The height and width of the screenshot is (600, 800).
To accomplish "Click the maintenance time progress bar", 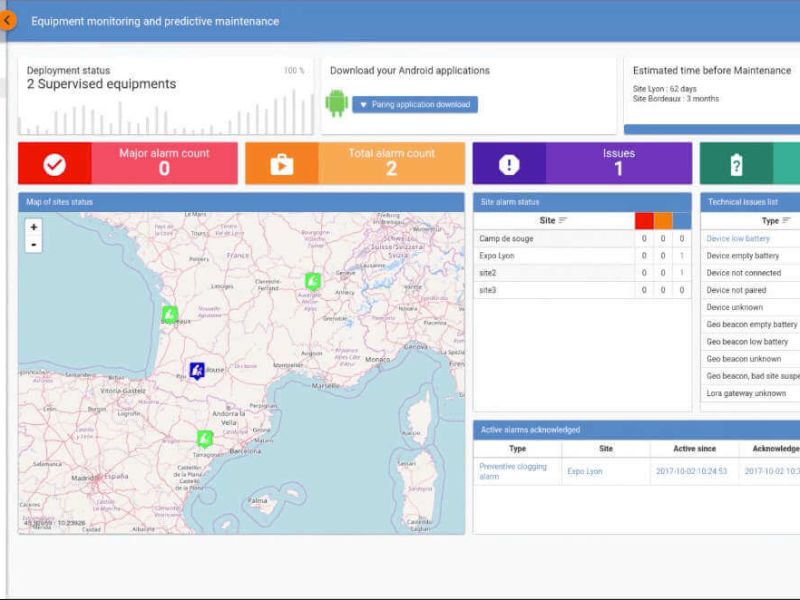I will click(712, 130).
